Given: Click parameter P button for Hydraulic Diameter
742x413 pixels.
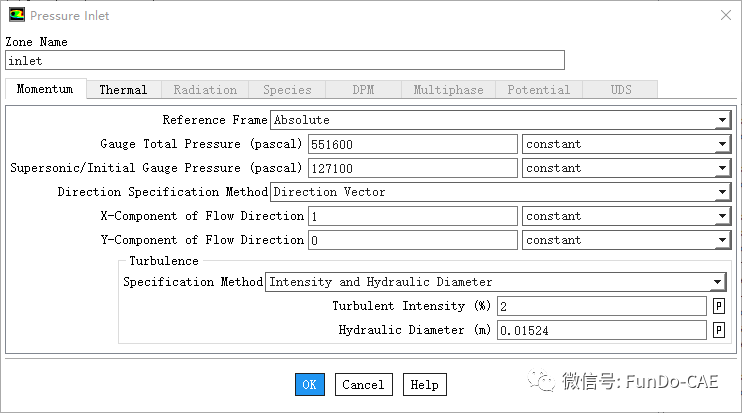Looking at the screenshot, I should (718, 330).
